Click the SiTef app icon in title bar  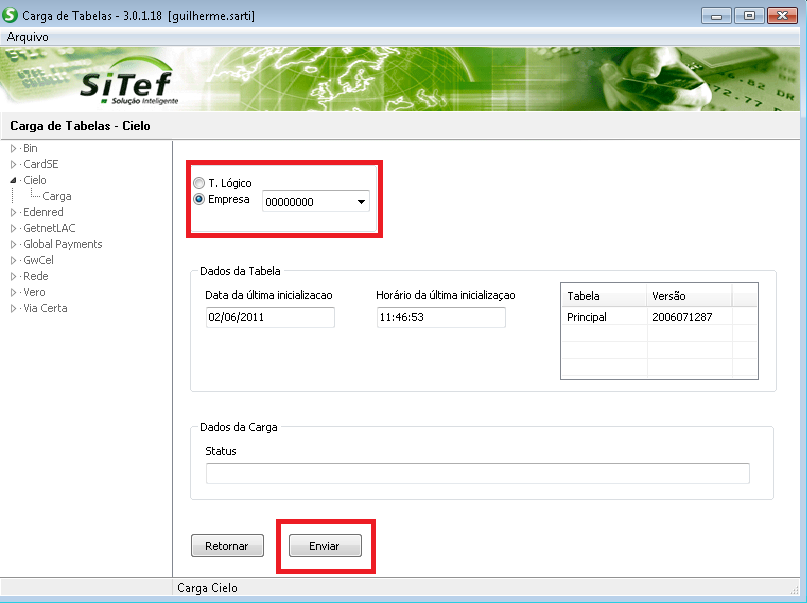[x=10, y=15]
